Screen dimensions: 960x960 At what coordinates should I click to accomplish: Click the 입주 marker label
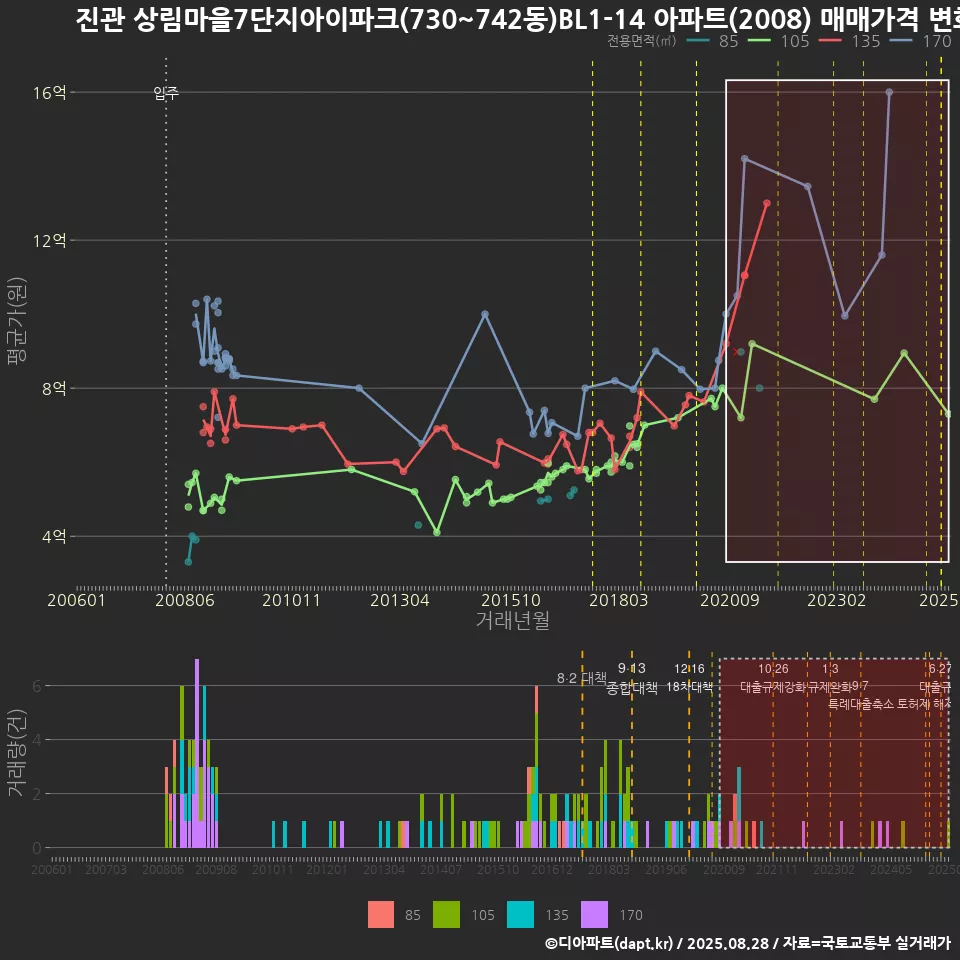pyautogui.click(x=166, y=93)
